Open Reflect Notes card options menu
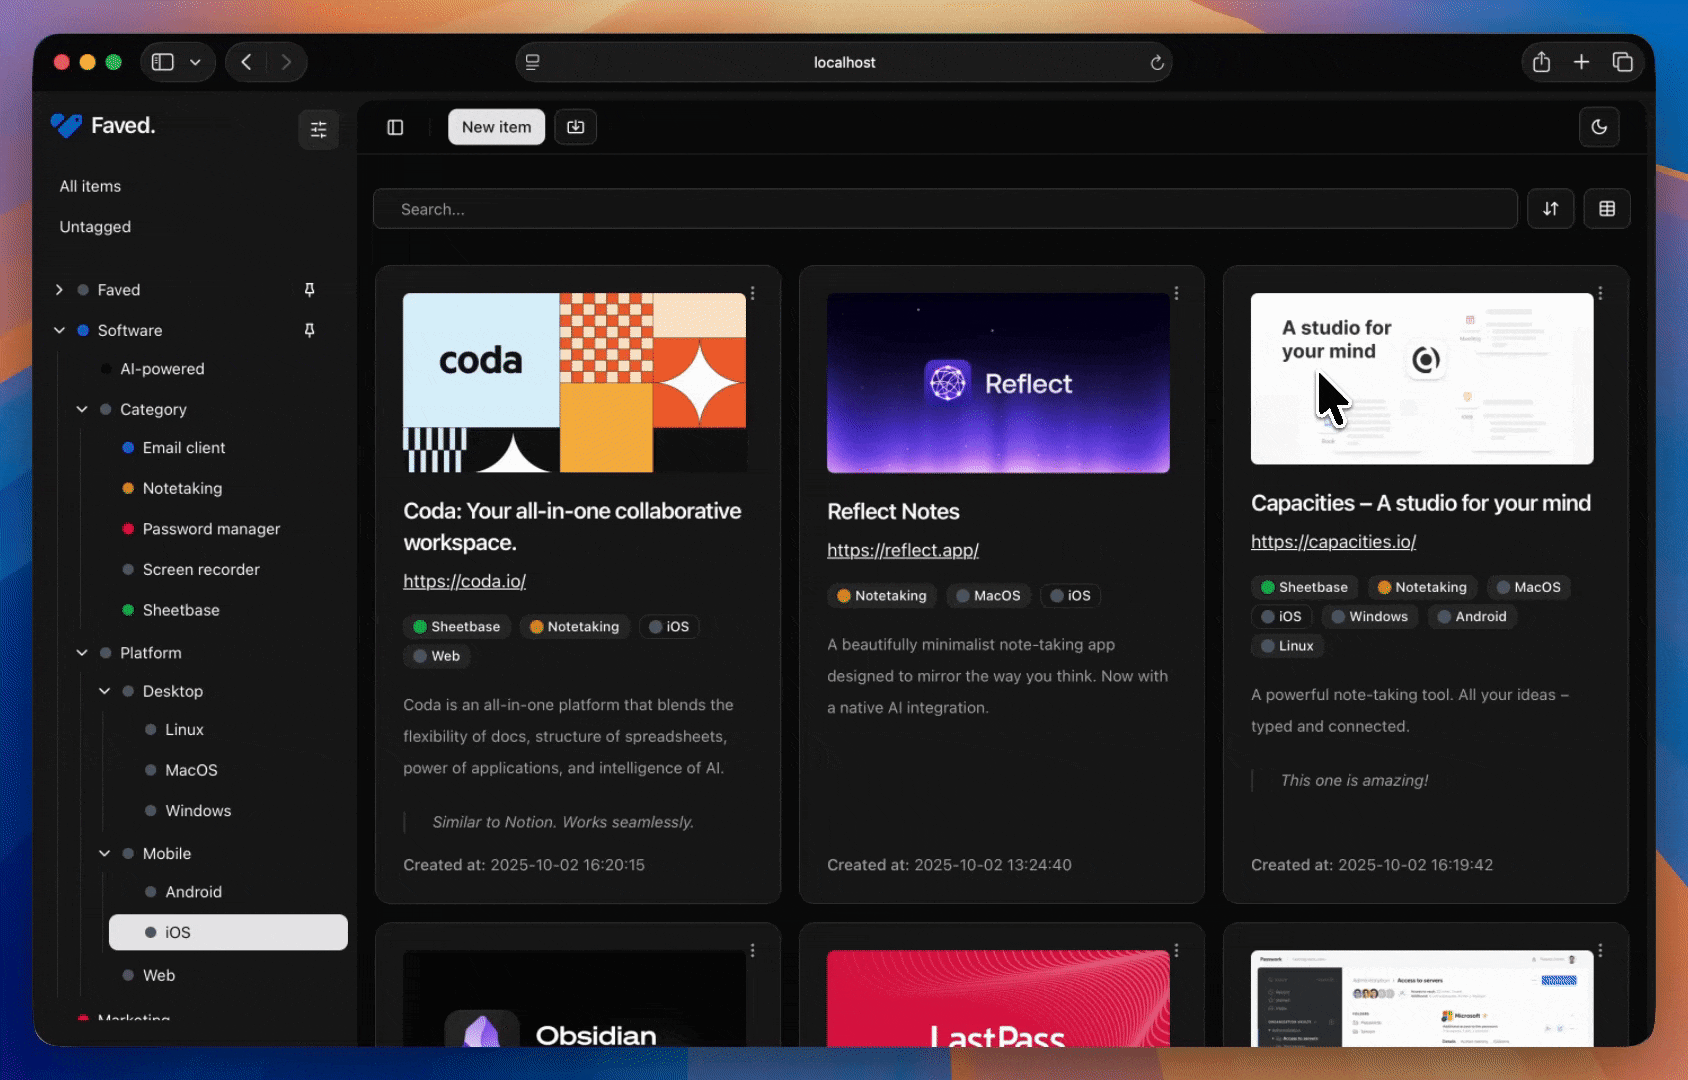1688x1080 pixels. click(1177, 294)
